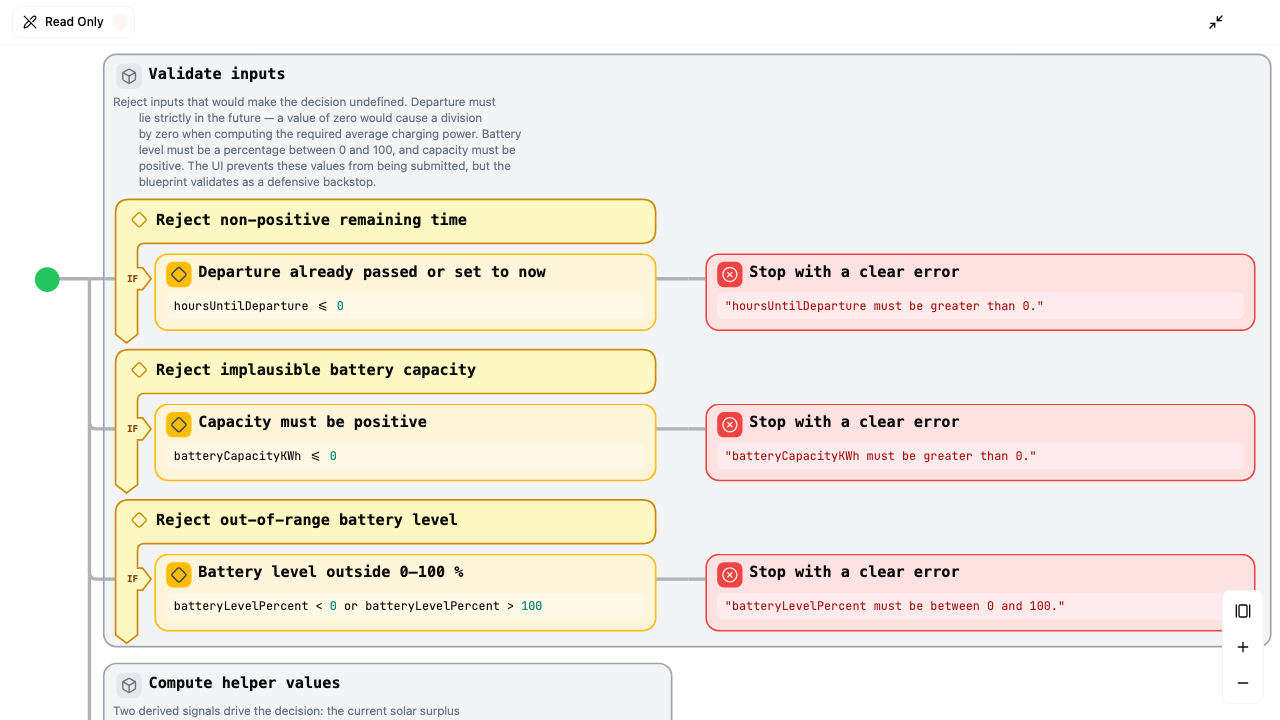1280x720 pixels.
Task: Click 'Stop with a clear error' title in batteryCapacityKWh node
Action: coord(854,422)
